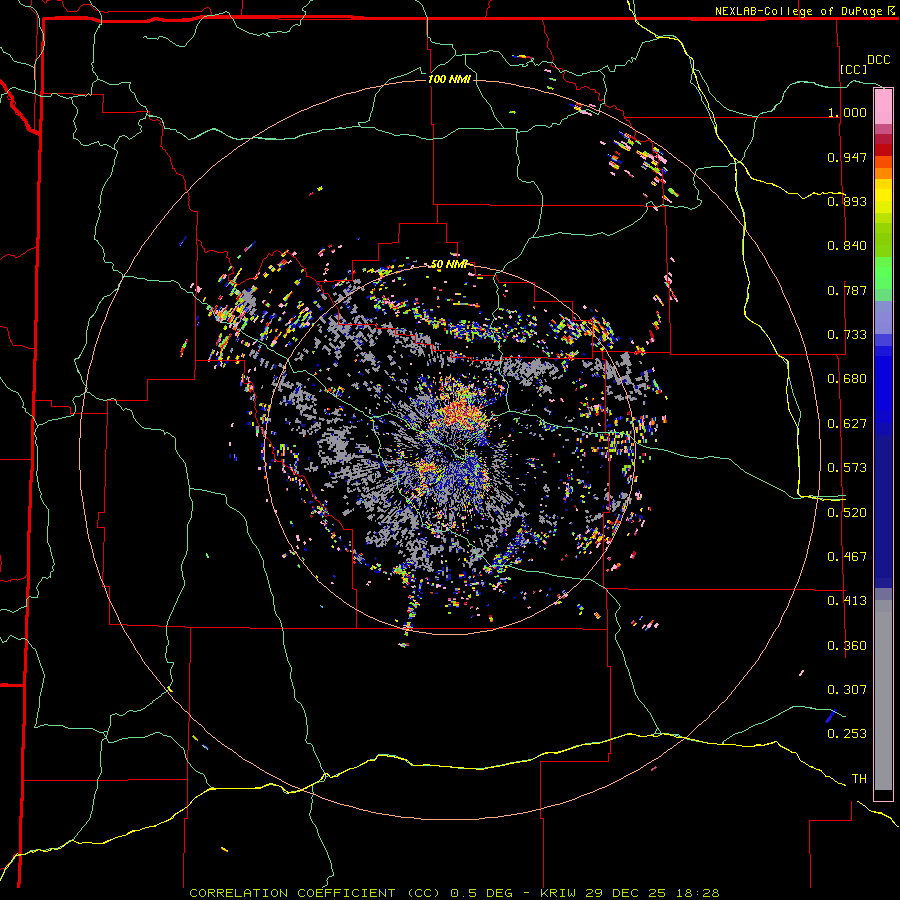The height and width of the screenshot is (900, 900).
Task: Click the DCC label above the legend
Action: [878, 60]
